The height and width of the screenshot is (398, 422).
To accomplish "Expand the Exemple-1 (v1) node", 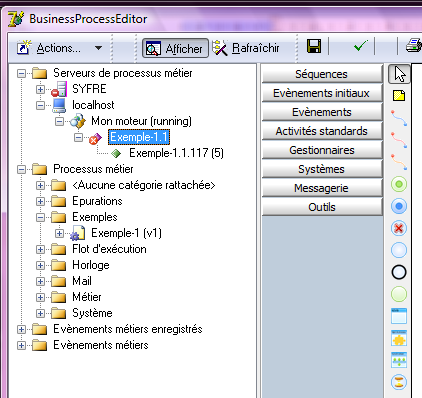I will (59, 233).
